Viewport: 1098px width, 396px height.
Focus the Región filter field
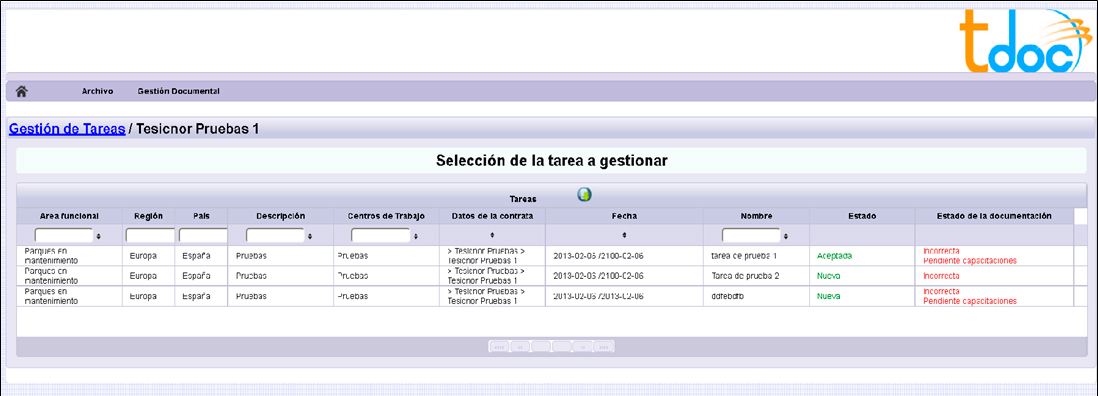pos(150,236)
